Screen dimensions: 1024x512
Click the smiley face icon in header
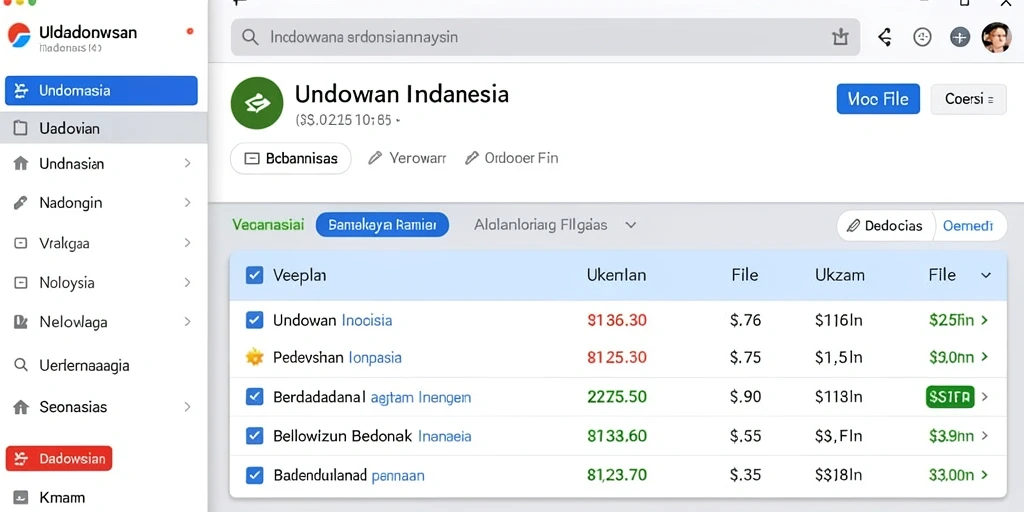click(x=922, y=37)
